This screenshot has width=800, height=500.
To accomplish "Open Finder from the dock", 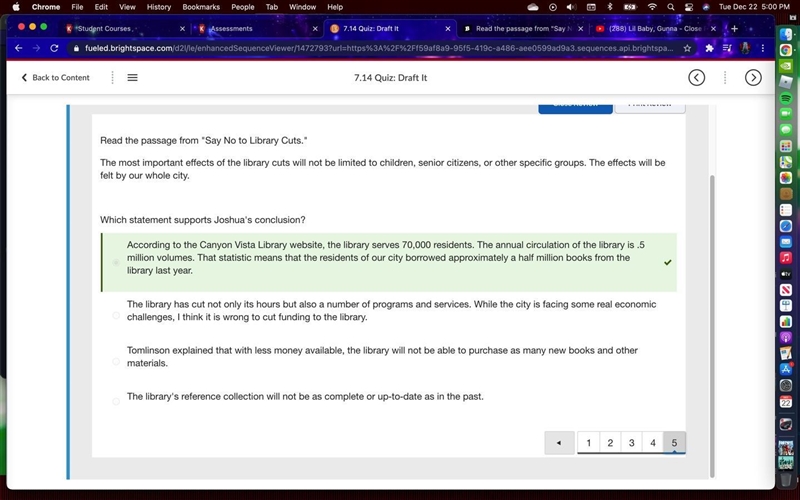I will [x=786, y=34].
